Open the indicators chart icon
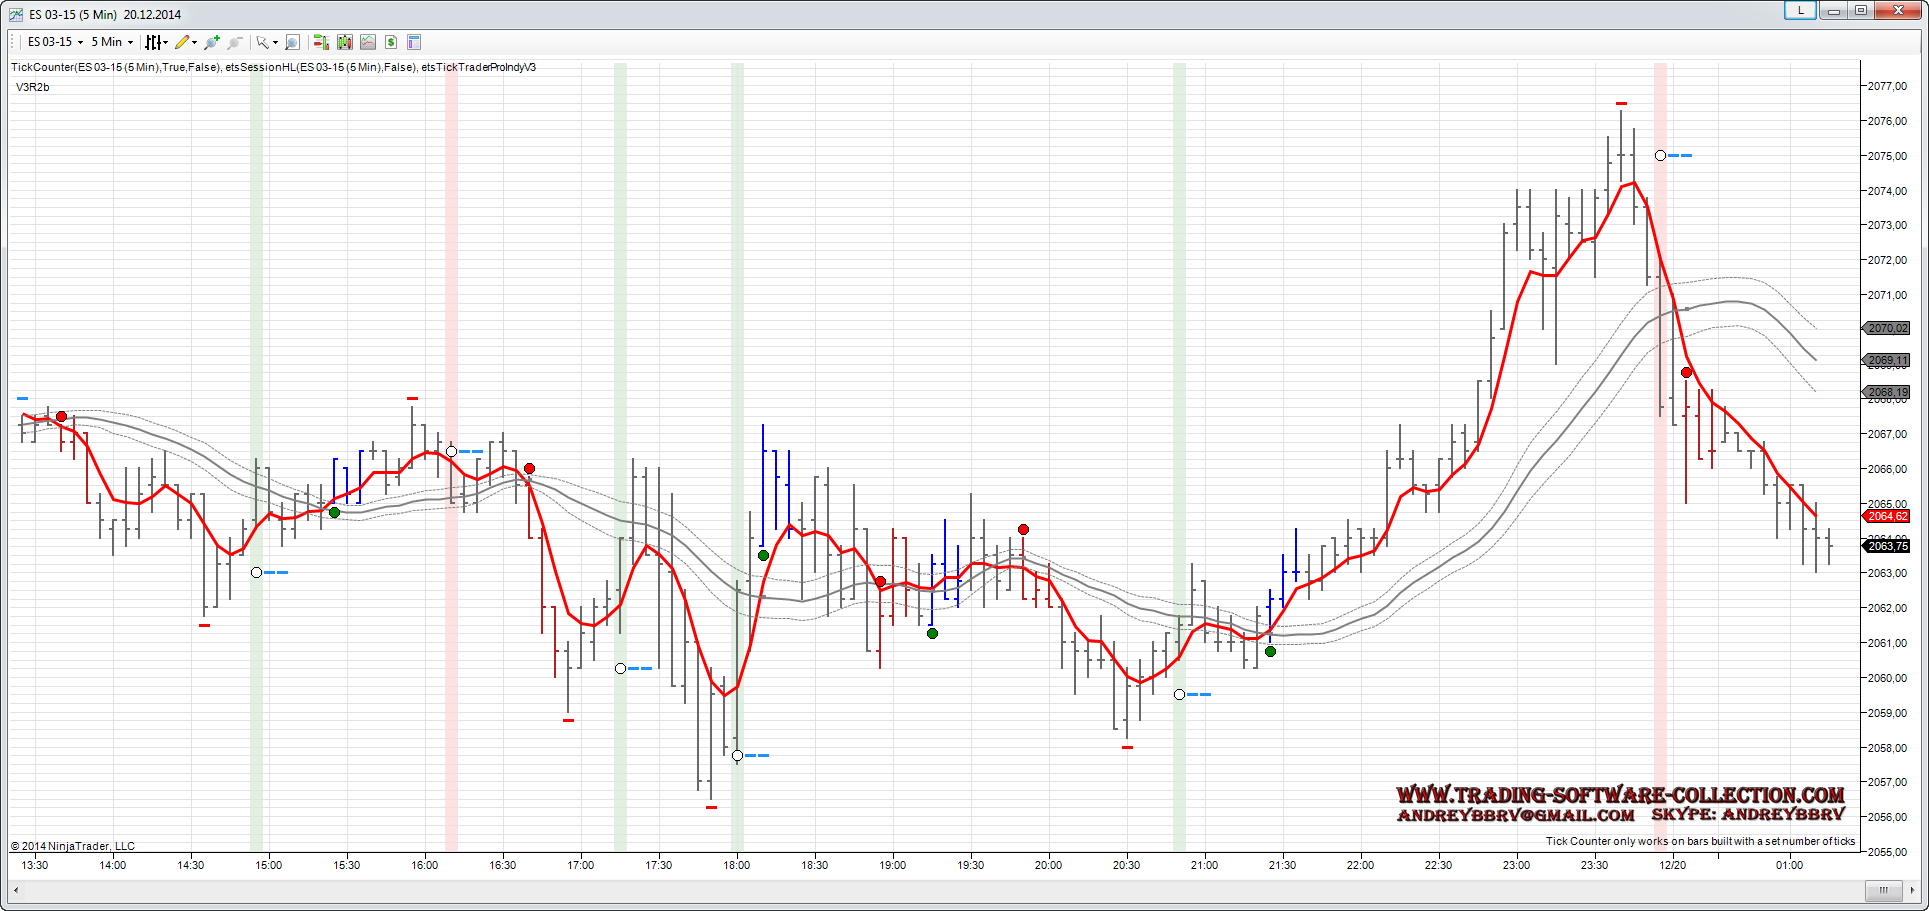Image resolution: width=1929 pixels, height=911 pixels. click(x=368, y=42)
